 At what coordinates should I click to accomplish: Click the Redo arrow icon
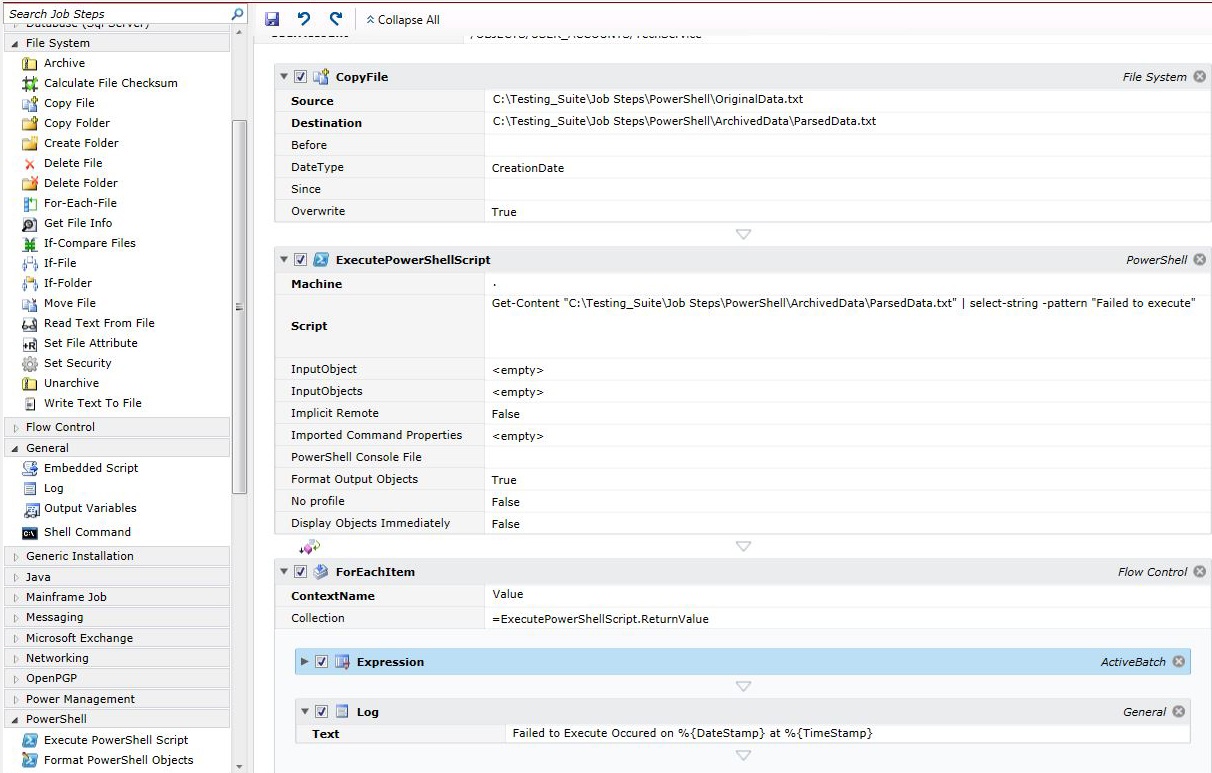tap(336, 20)
